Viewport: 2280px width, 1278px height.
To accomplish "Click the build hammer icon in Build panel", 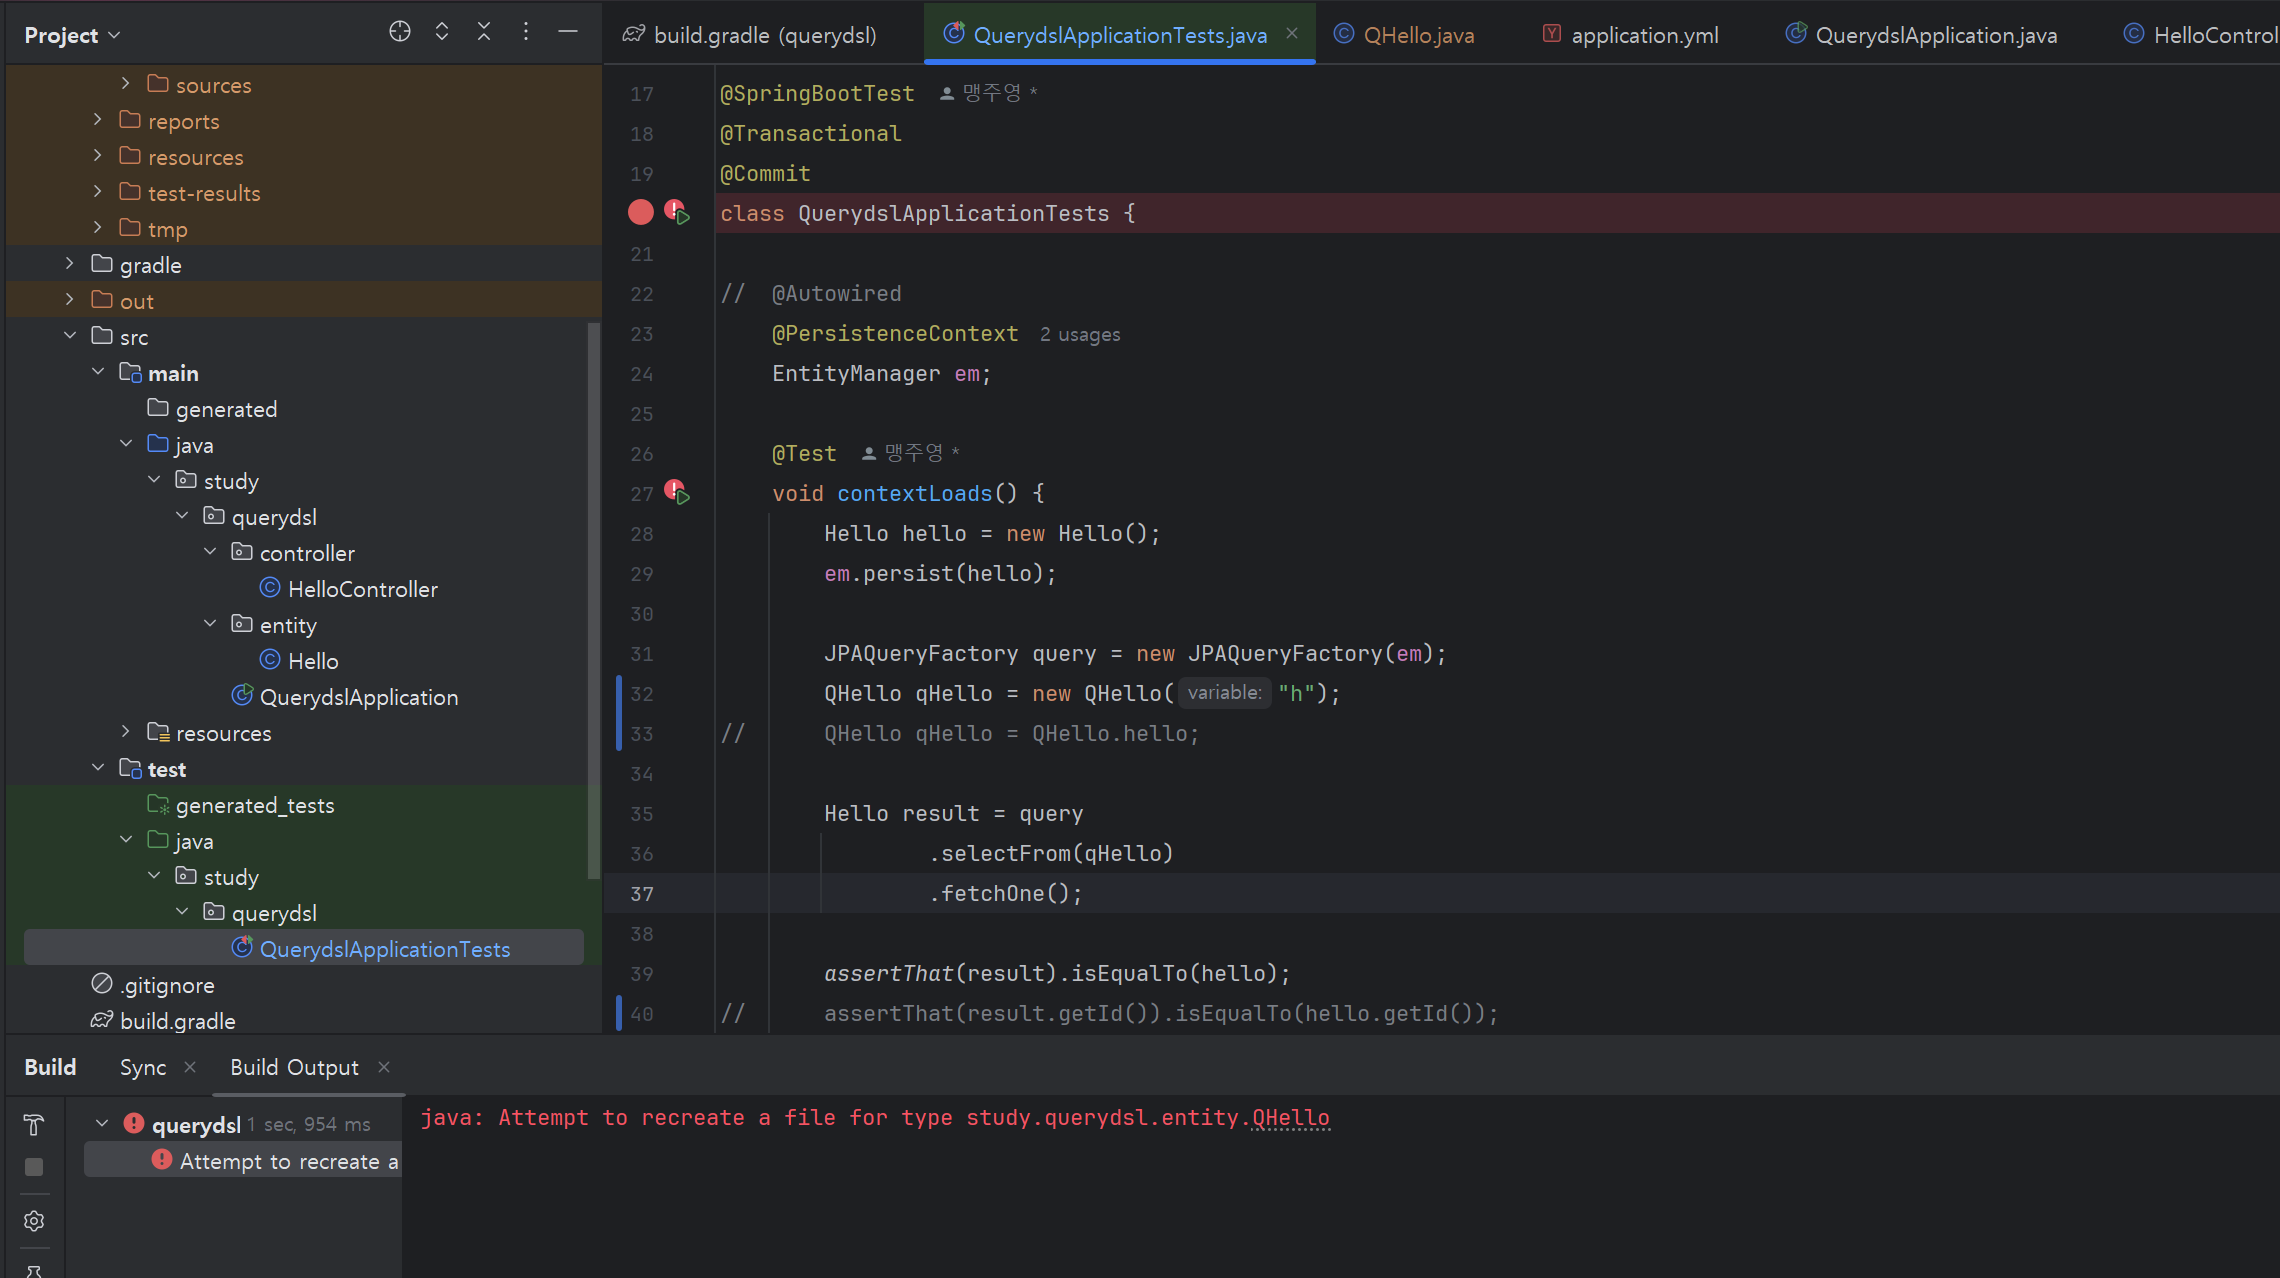I will tap(34, 1125).
